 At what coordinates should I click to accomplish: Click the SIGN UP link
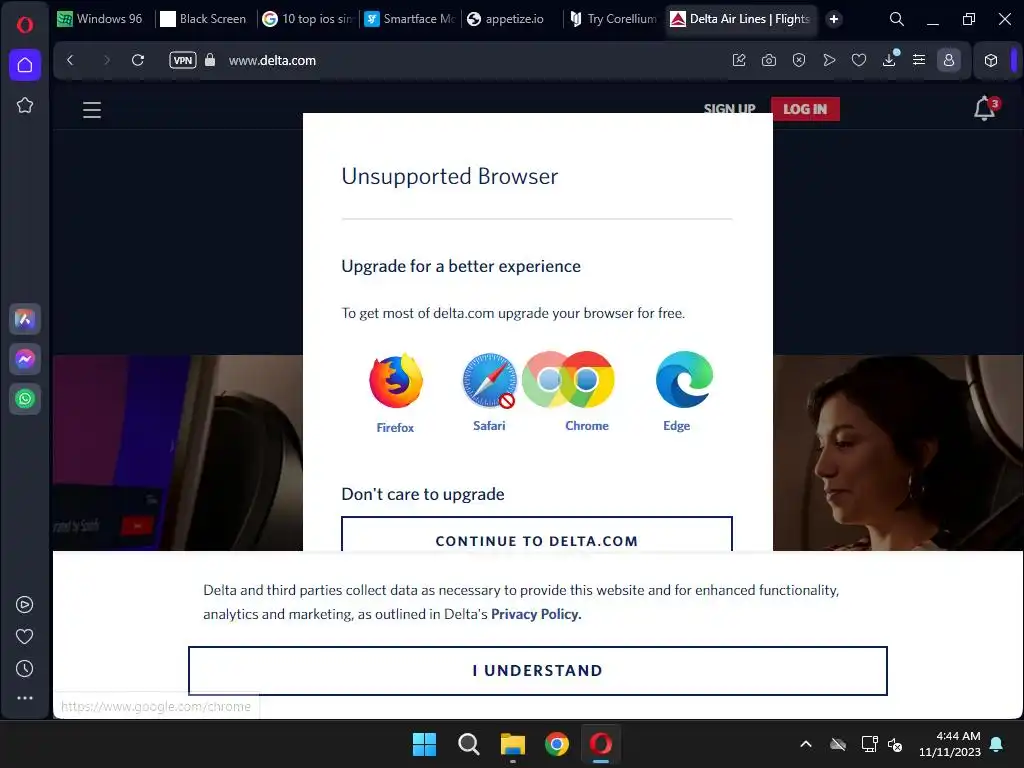pyautogui.click(x=729, y=108)
